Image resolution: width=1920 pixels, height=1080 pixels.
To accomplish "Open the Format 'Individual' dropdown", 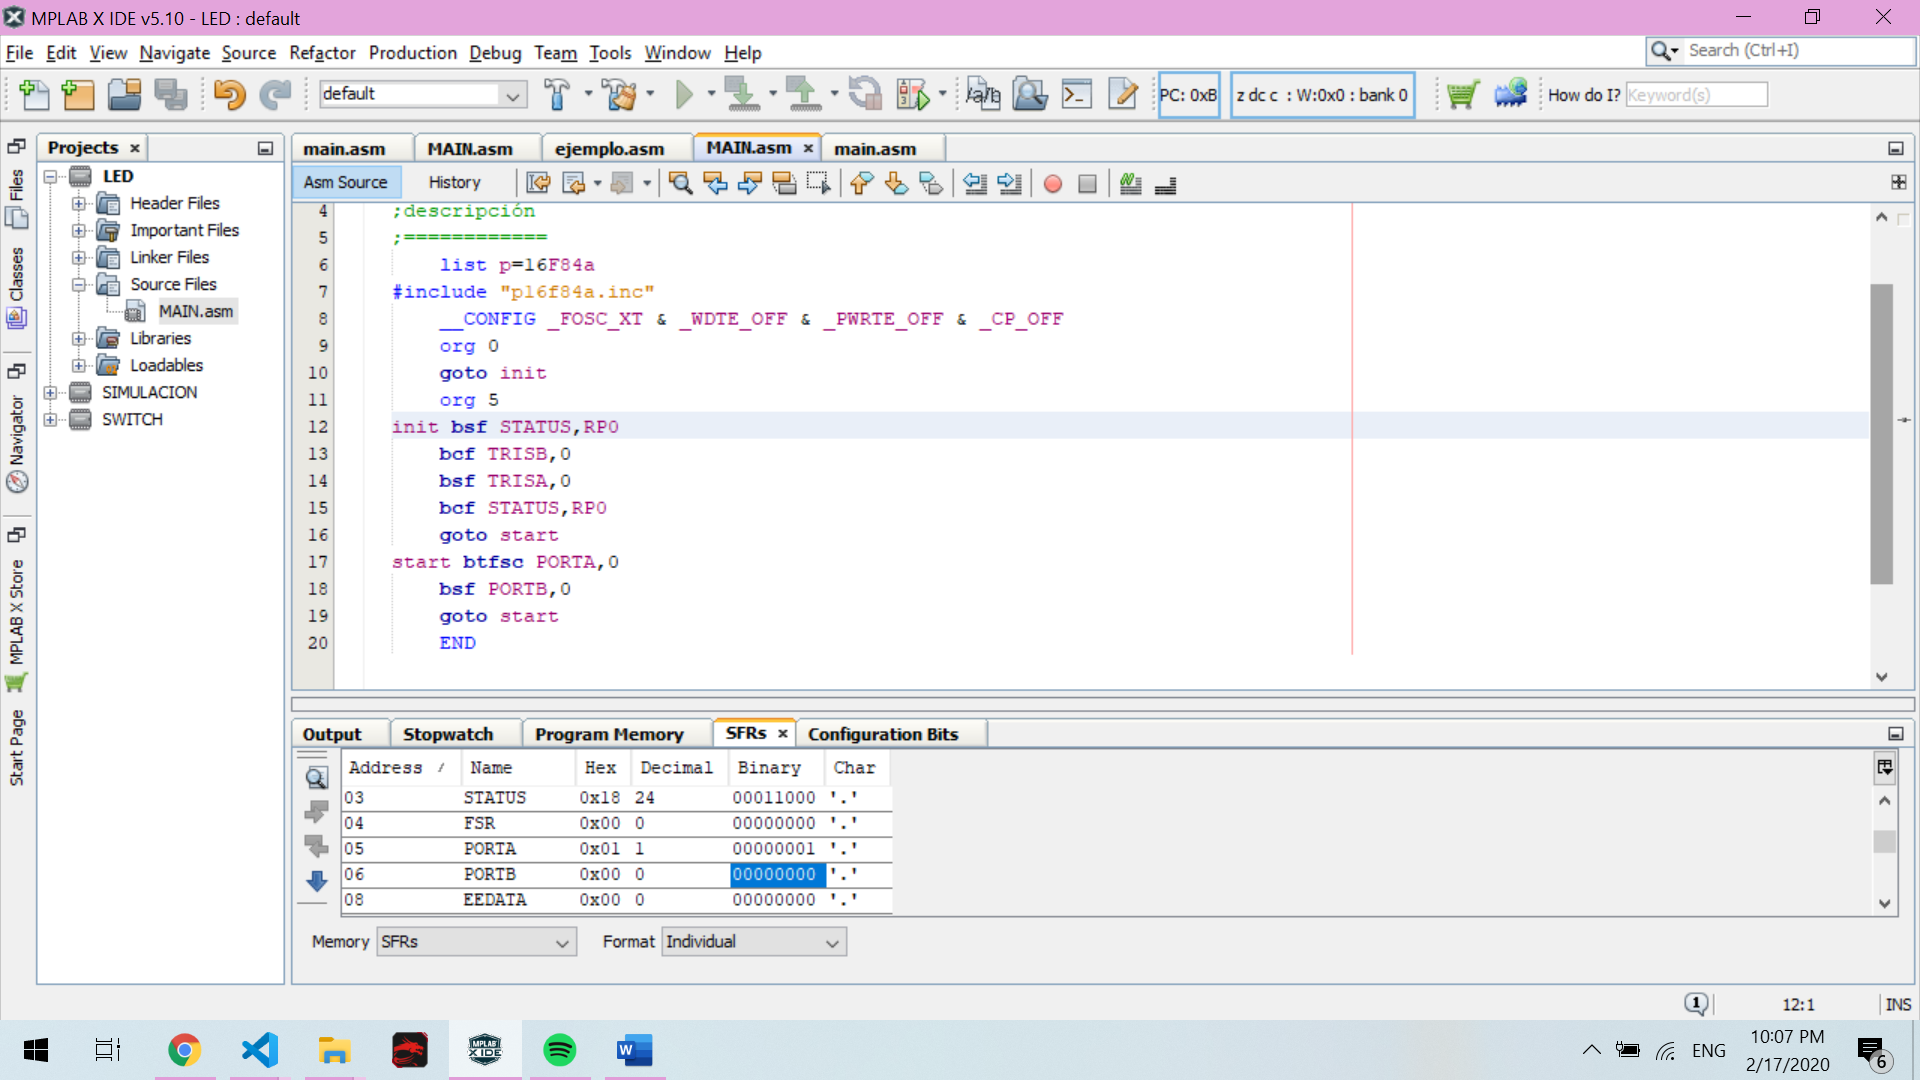I will coord(753,941).
